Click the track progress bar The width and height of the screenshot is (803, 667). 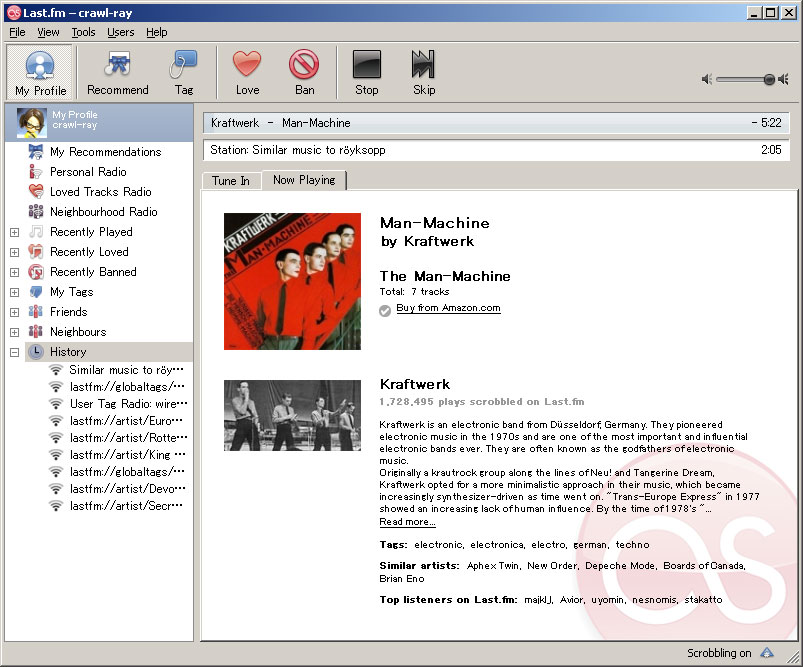tap(496, 123)
